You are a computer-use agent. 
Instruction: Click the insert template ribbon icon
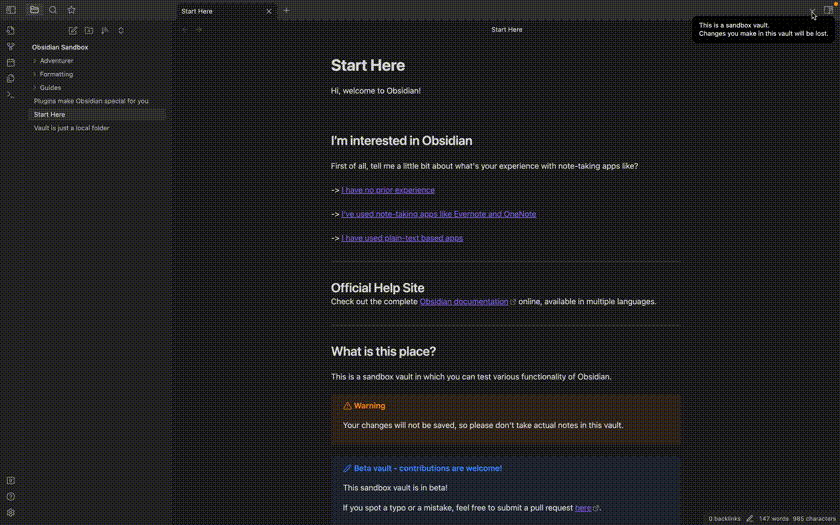point(11,79)
